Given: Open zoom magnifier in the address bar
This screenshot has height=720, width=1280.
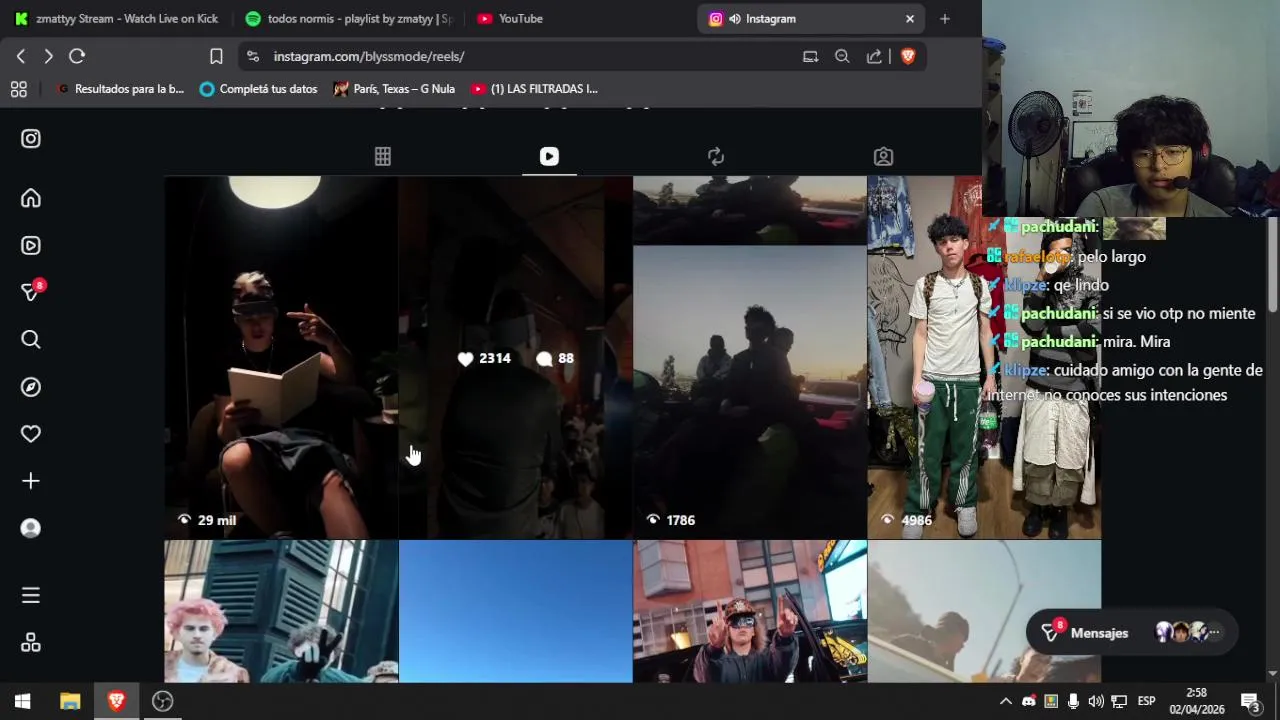Looking at the screenshot, I should [x=842, y=56].
